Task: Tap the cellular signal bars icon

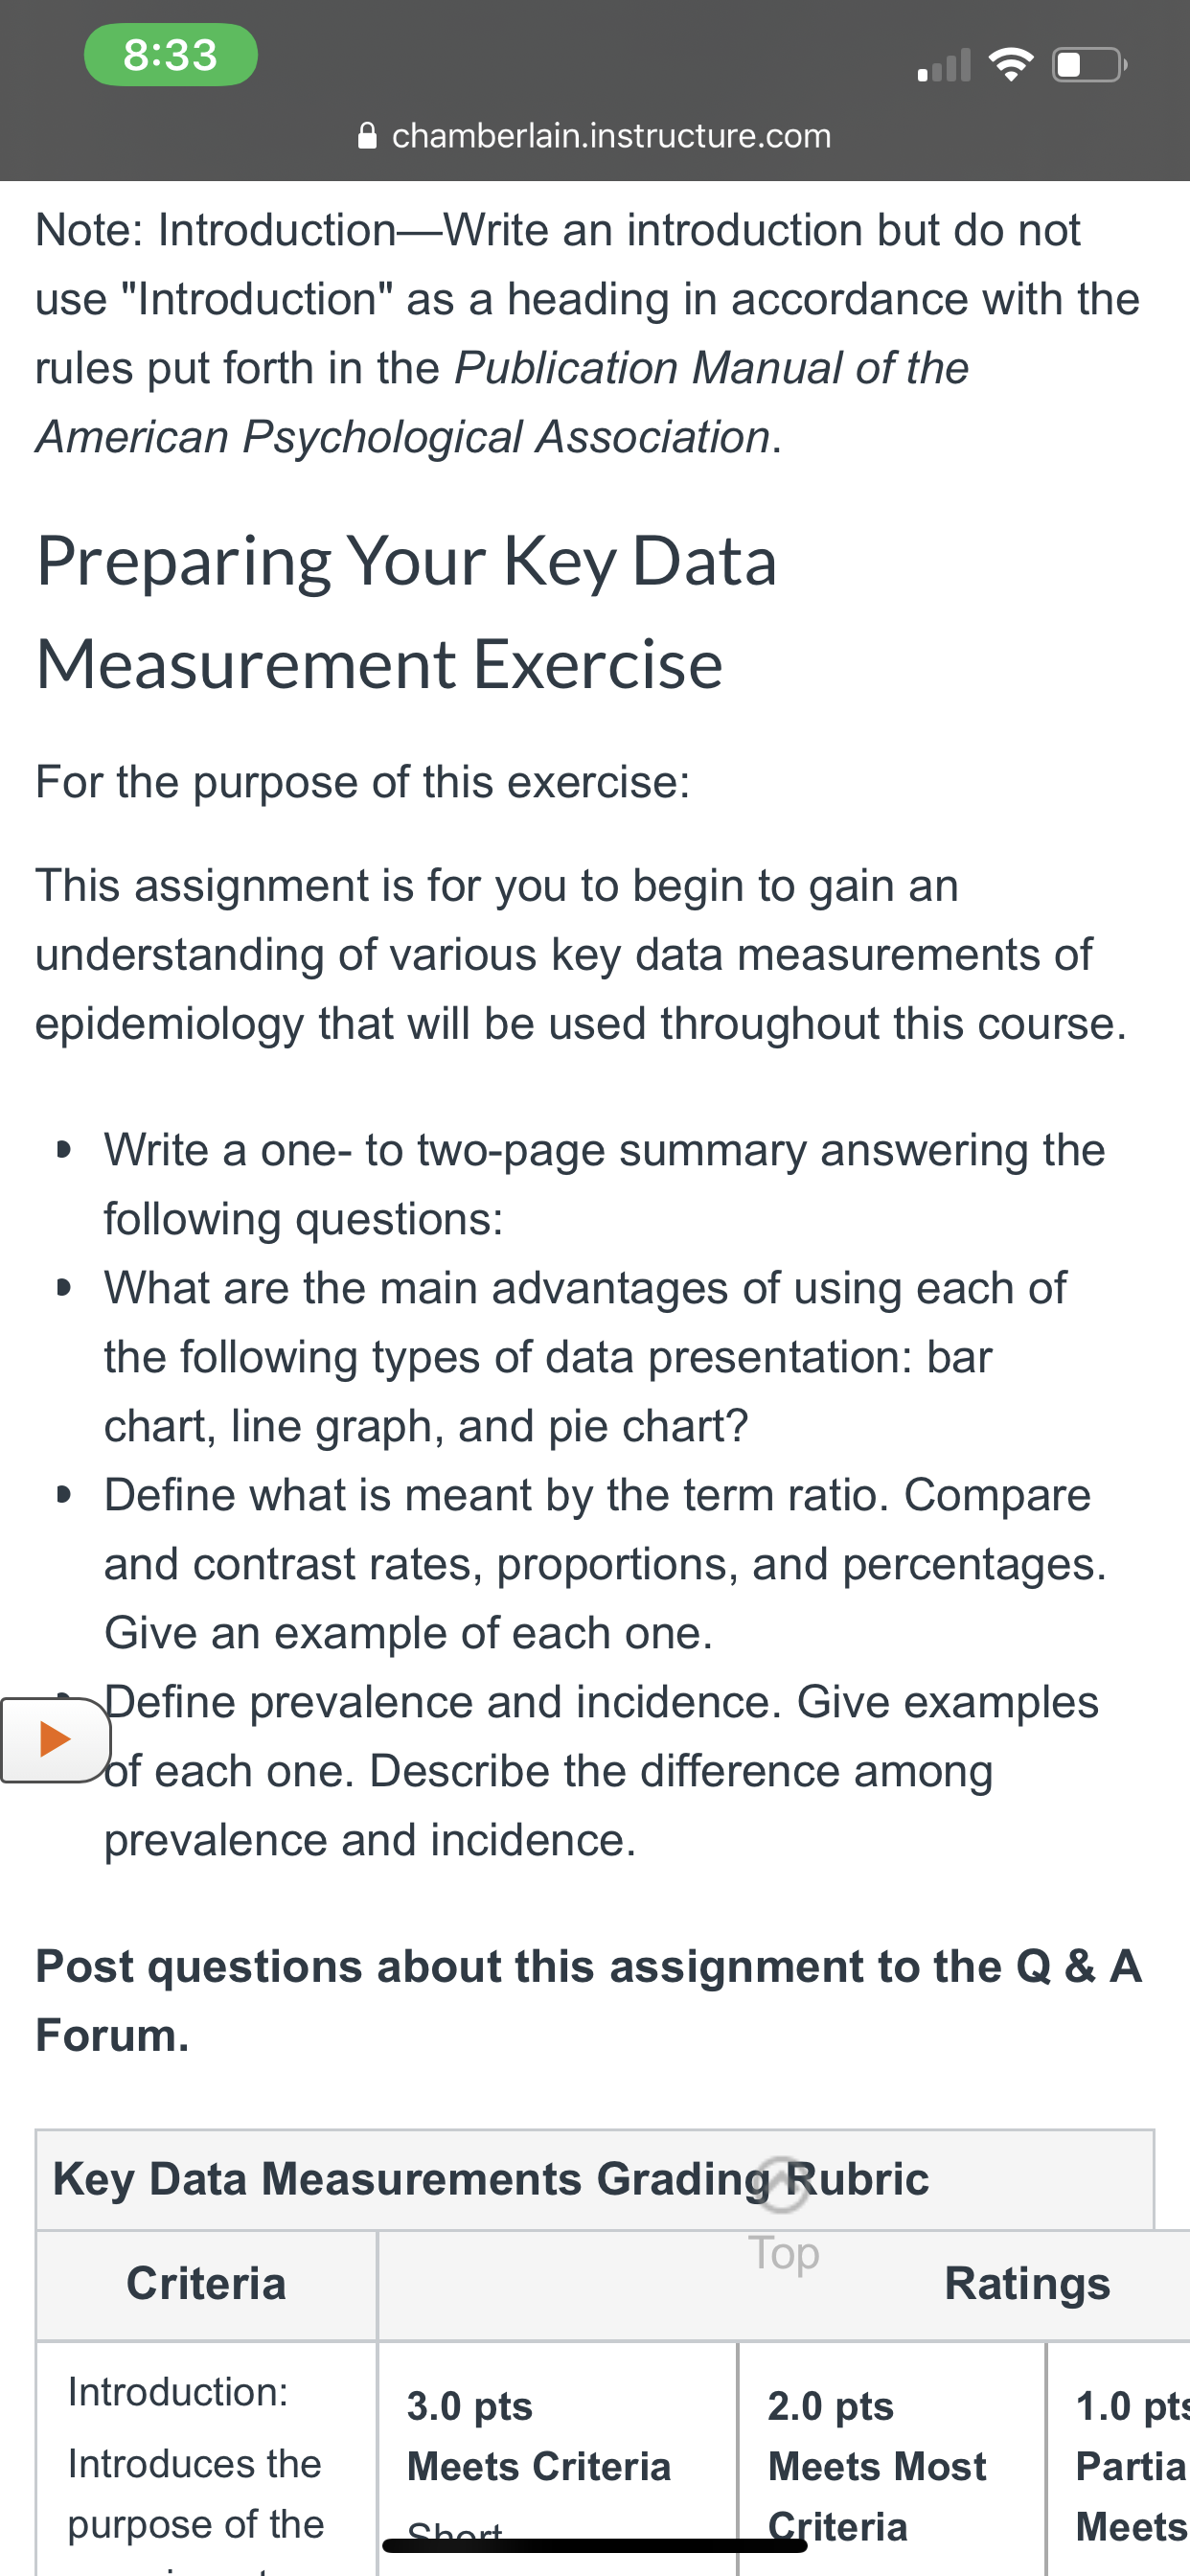Action: (x=944, y=65)
